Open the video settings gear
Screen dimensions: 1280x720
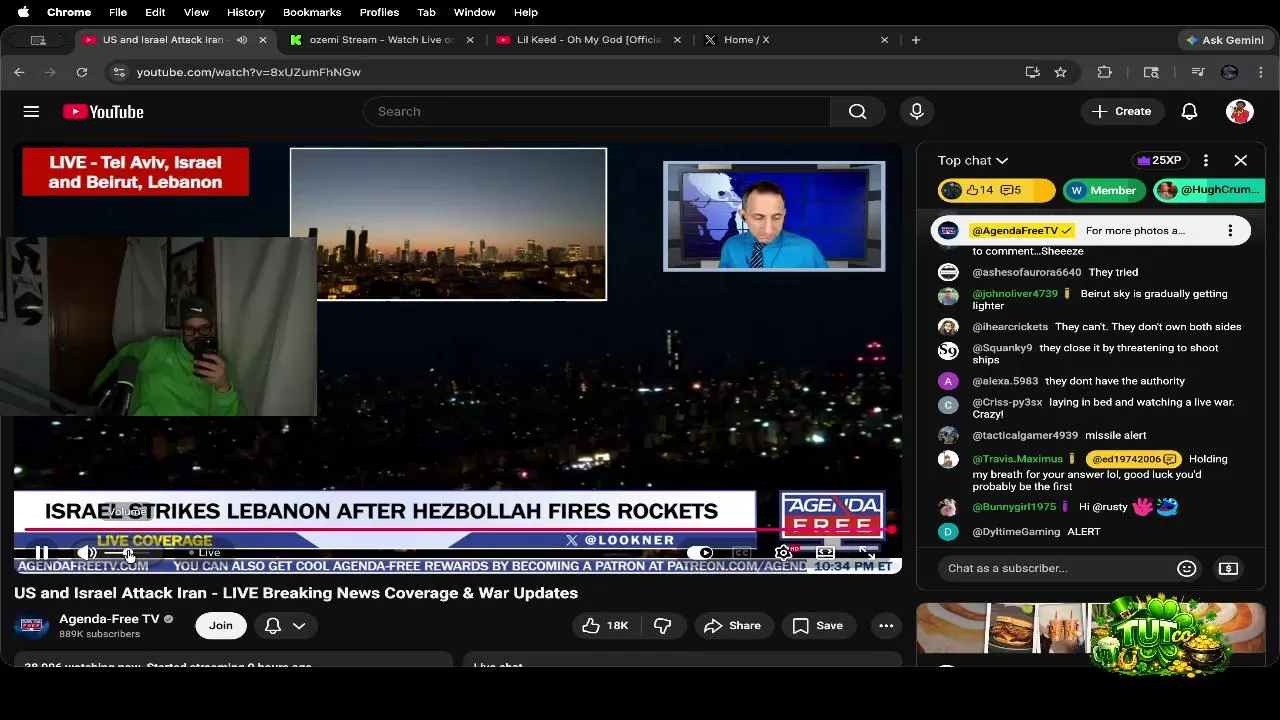point(783,552)
